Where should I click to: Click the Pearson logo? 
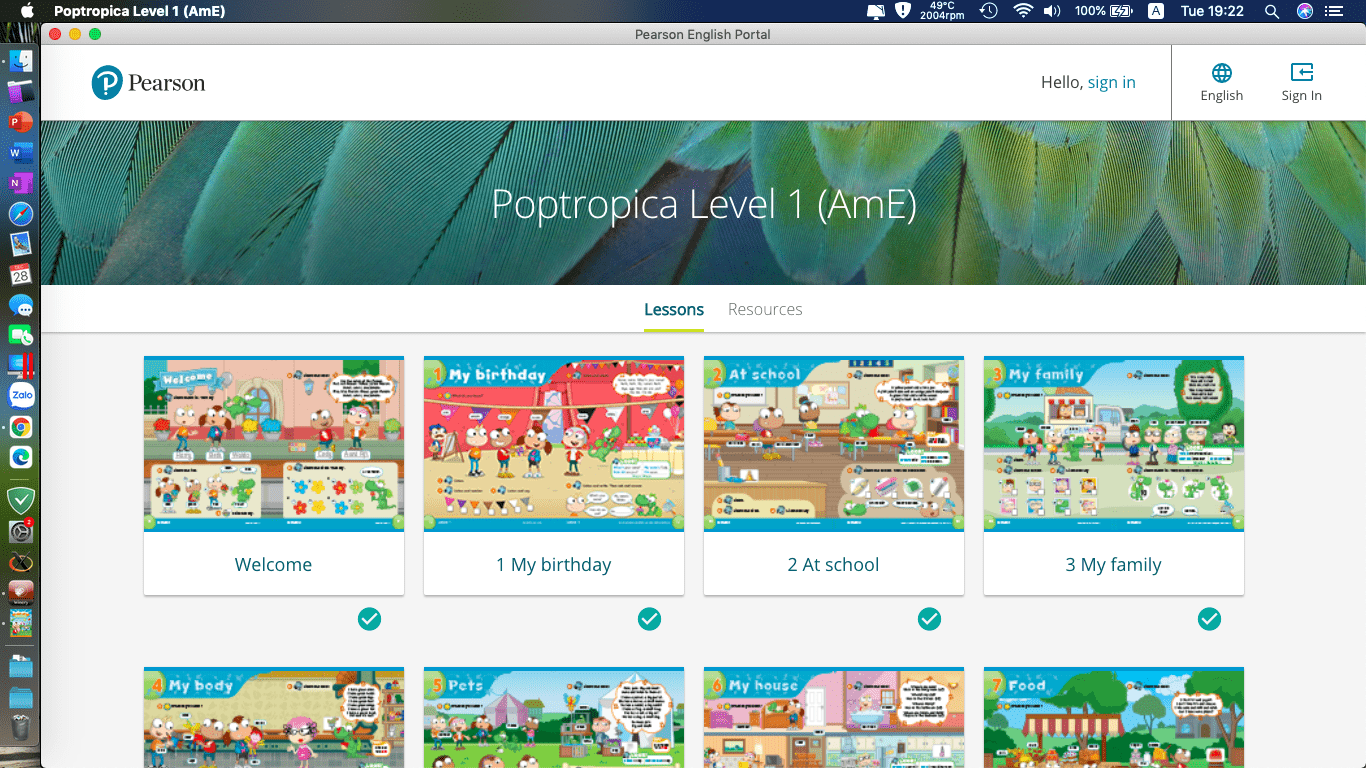pos(148,82)
